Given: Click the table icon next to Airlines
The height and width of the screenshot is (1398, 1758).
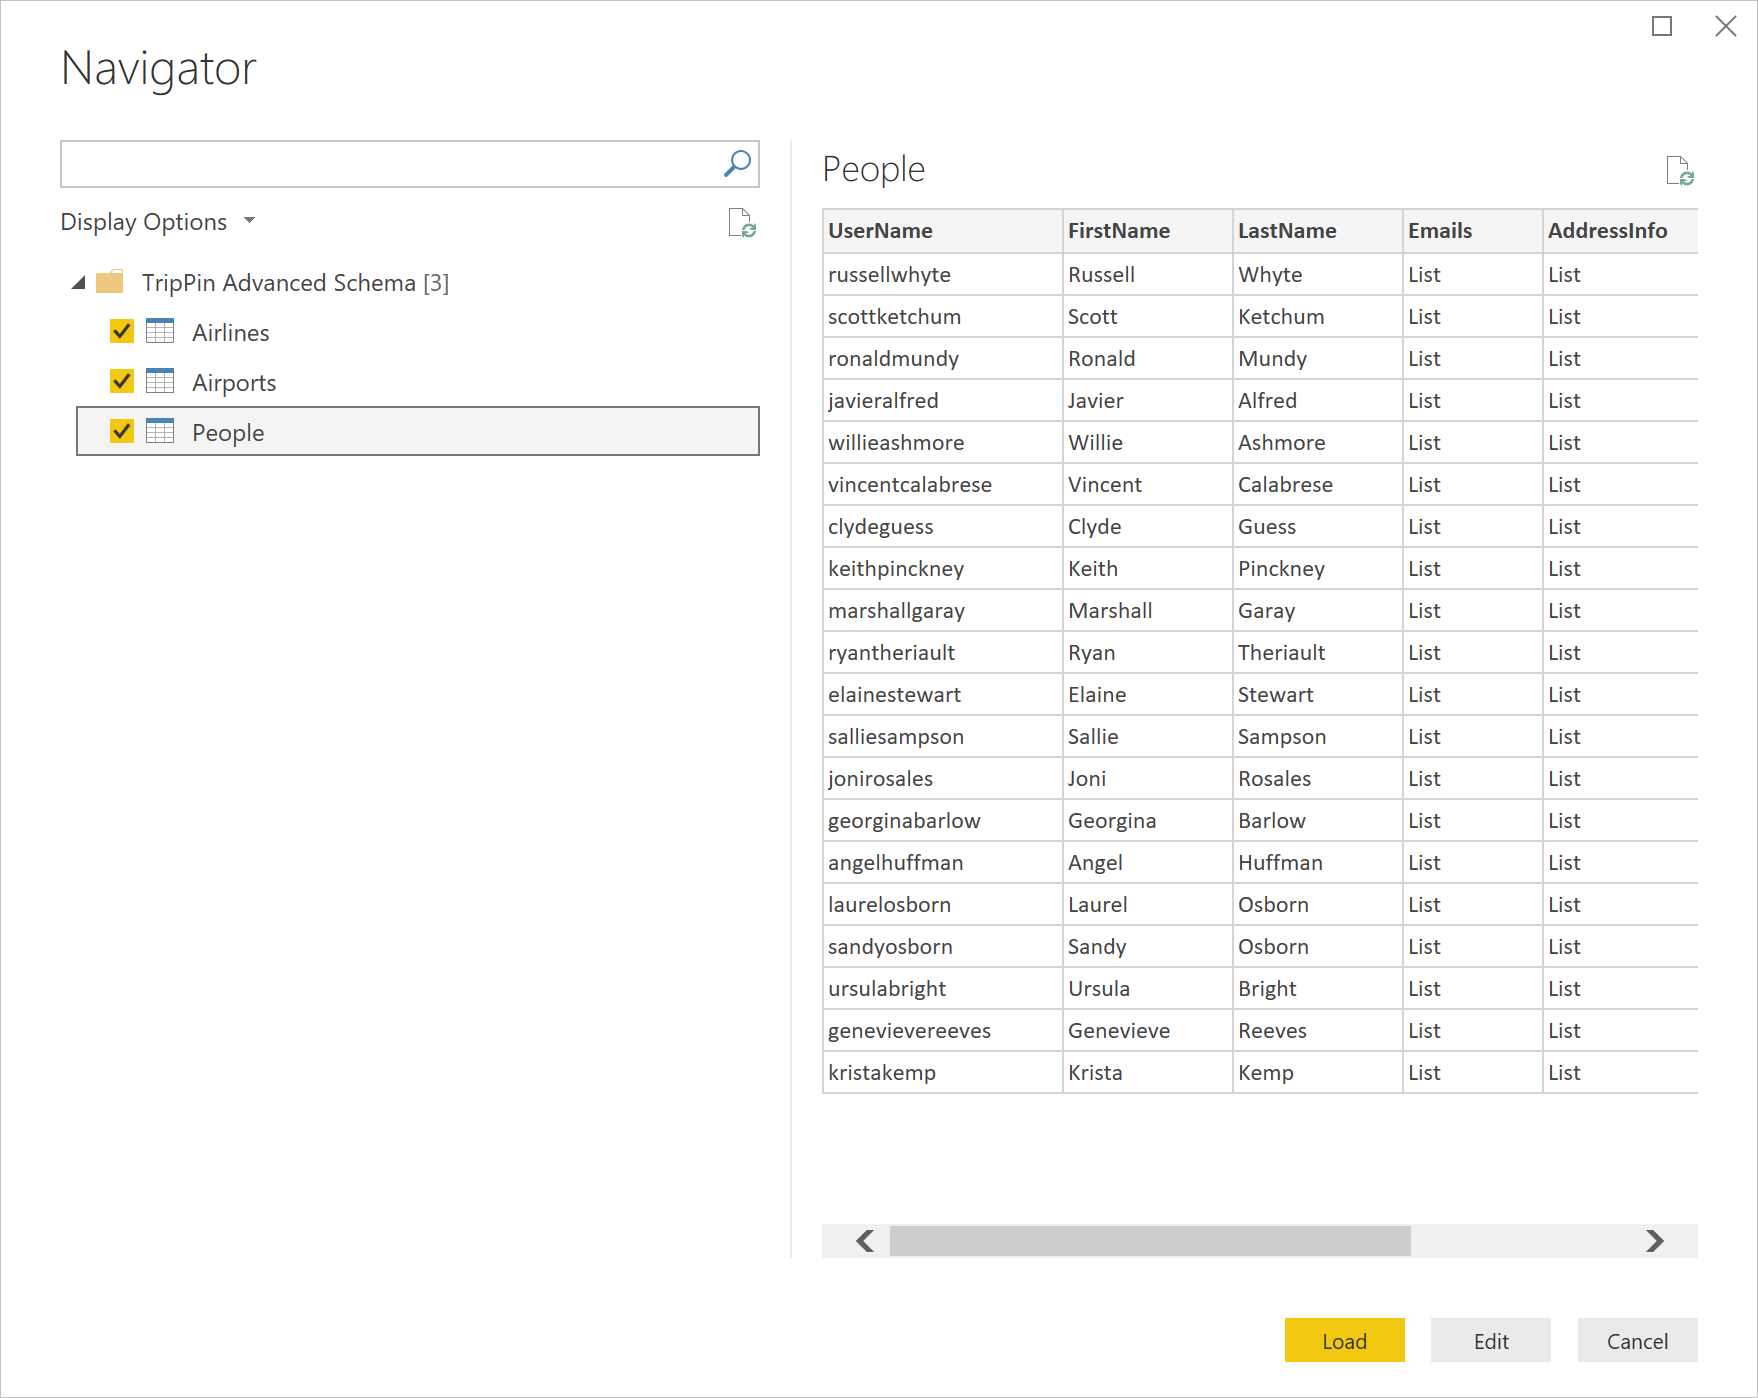Looking at the screenshot, I should 160,331.
